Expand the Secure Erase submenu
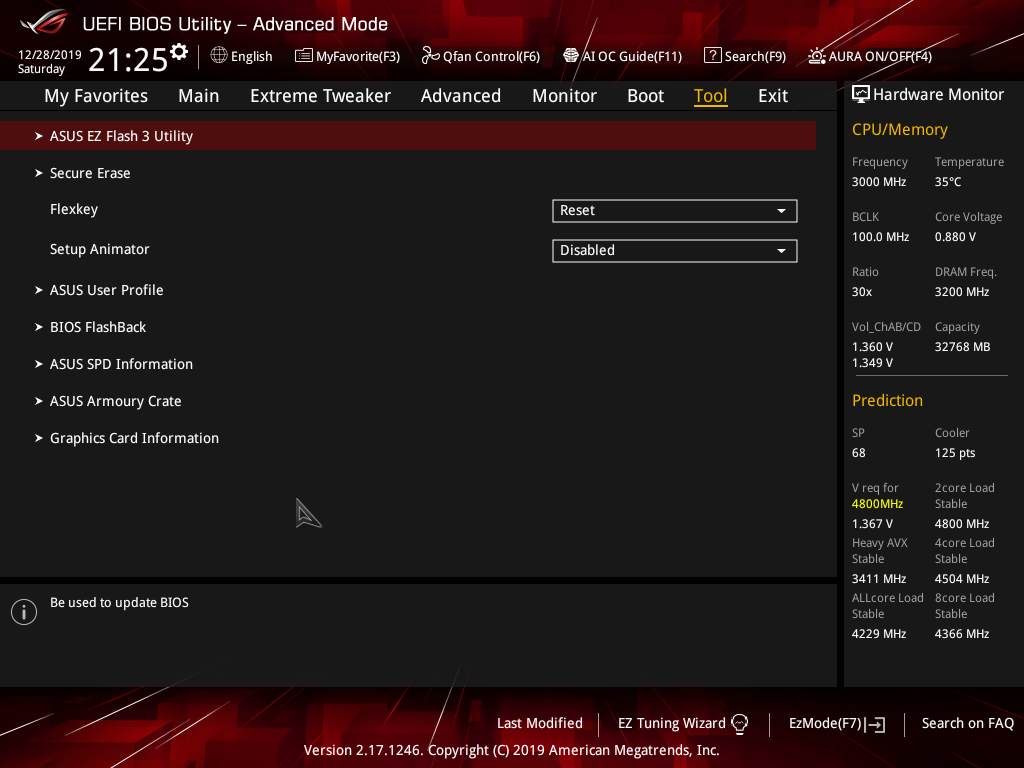 (x=90, y=173)
